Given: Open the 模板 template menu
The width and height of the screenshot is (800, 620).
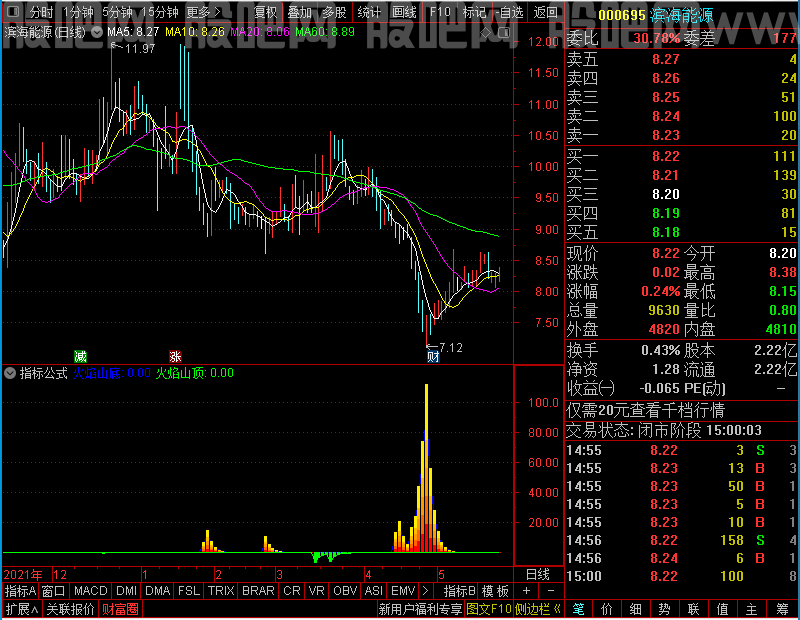Looking at the screenshot, I should click(495, 591).
